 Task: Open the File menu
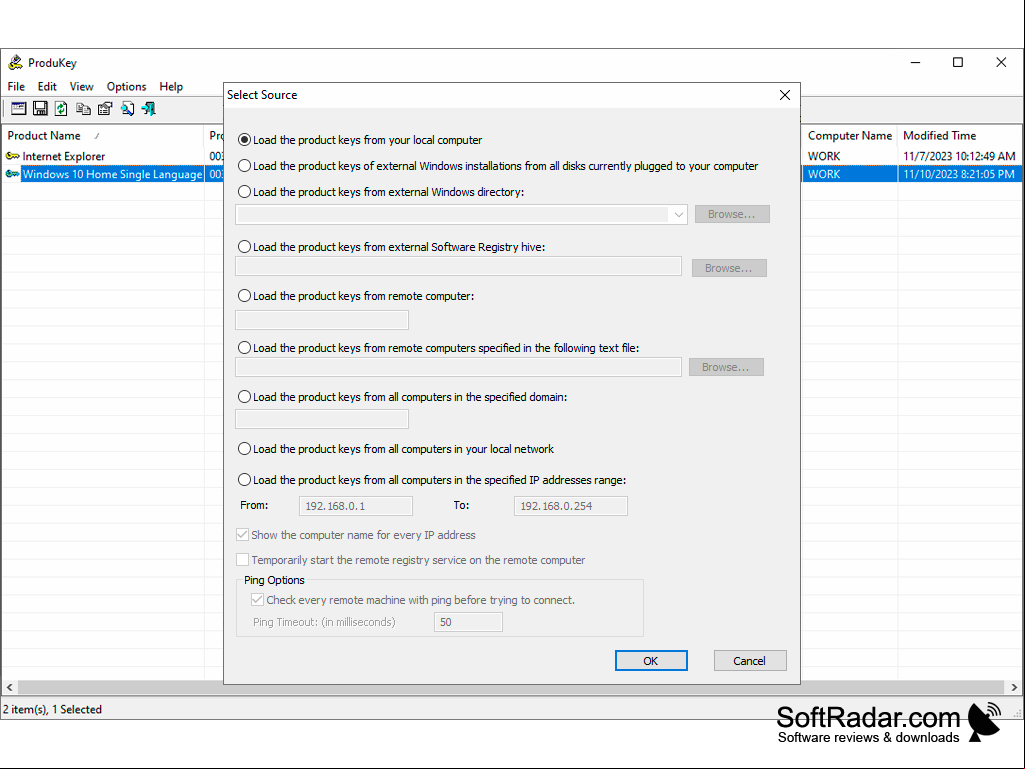point(16,86)
